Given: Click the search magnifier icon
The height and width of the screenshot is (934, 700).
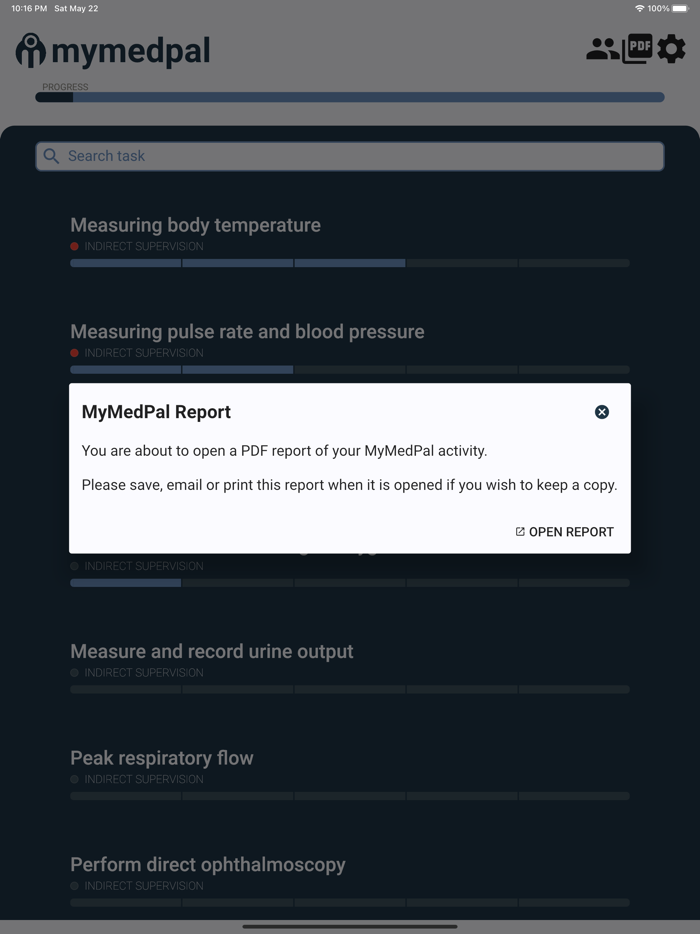Looking at the screenshot, I should point(52,156).
